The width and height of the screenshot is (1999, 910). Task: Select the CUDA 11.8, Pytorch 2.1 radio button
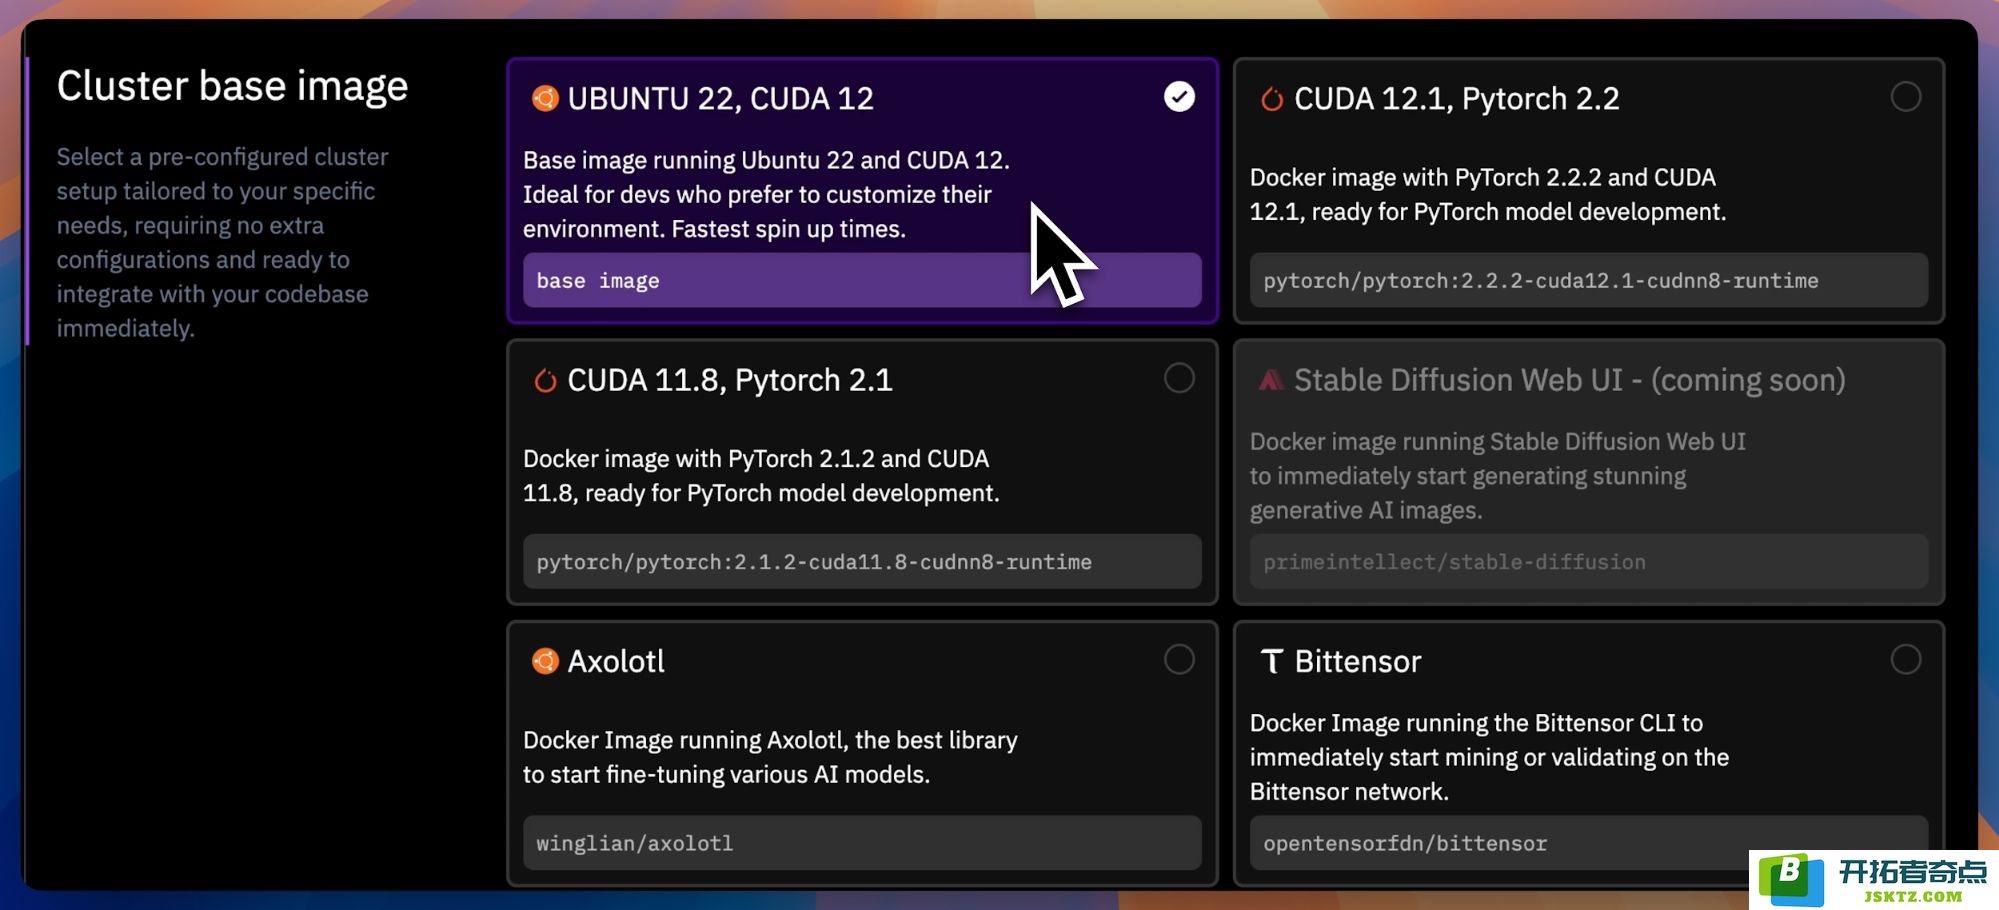pyautogui.click(x=1179, y=378)
